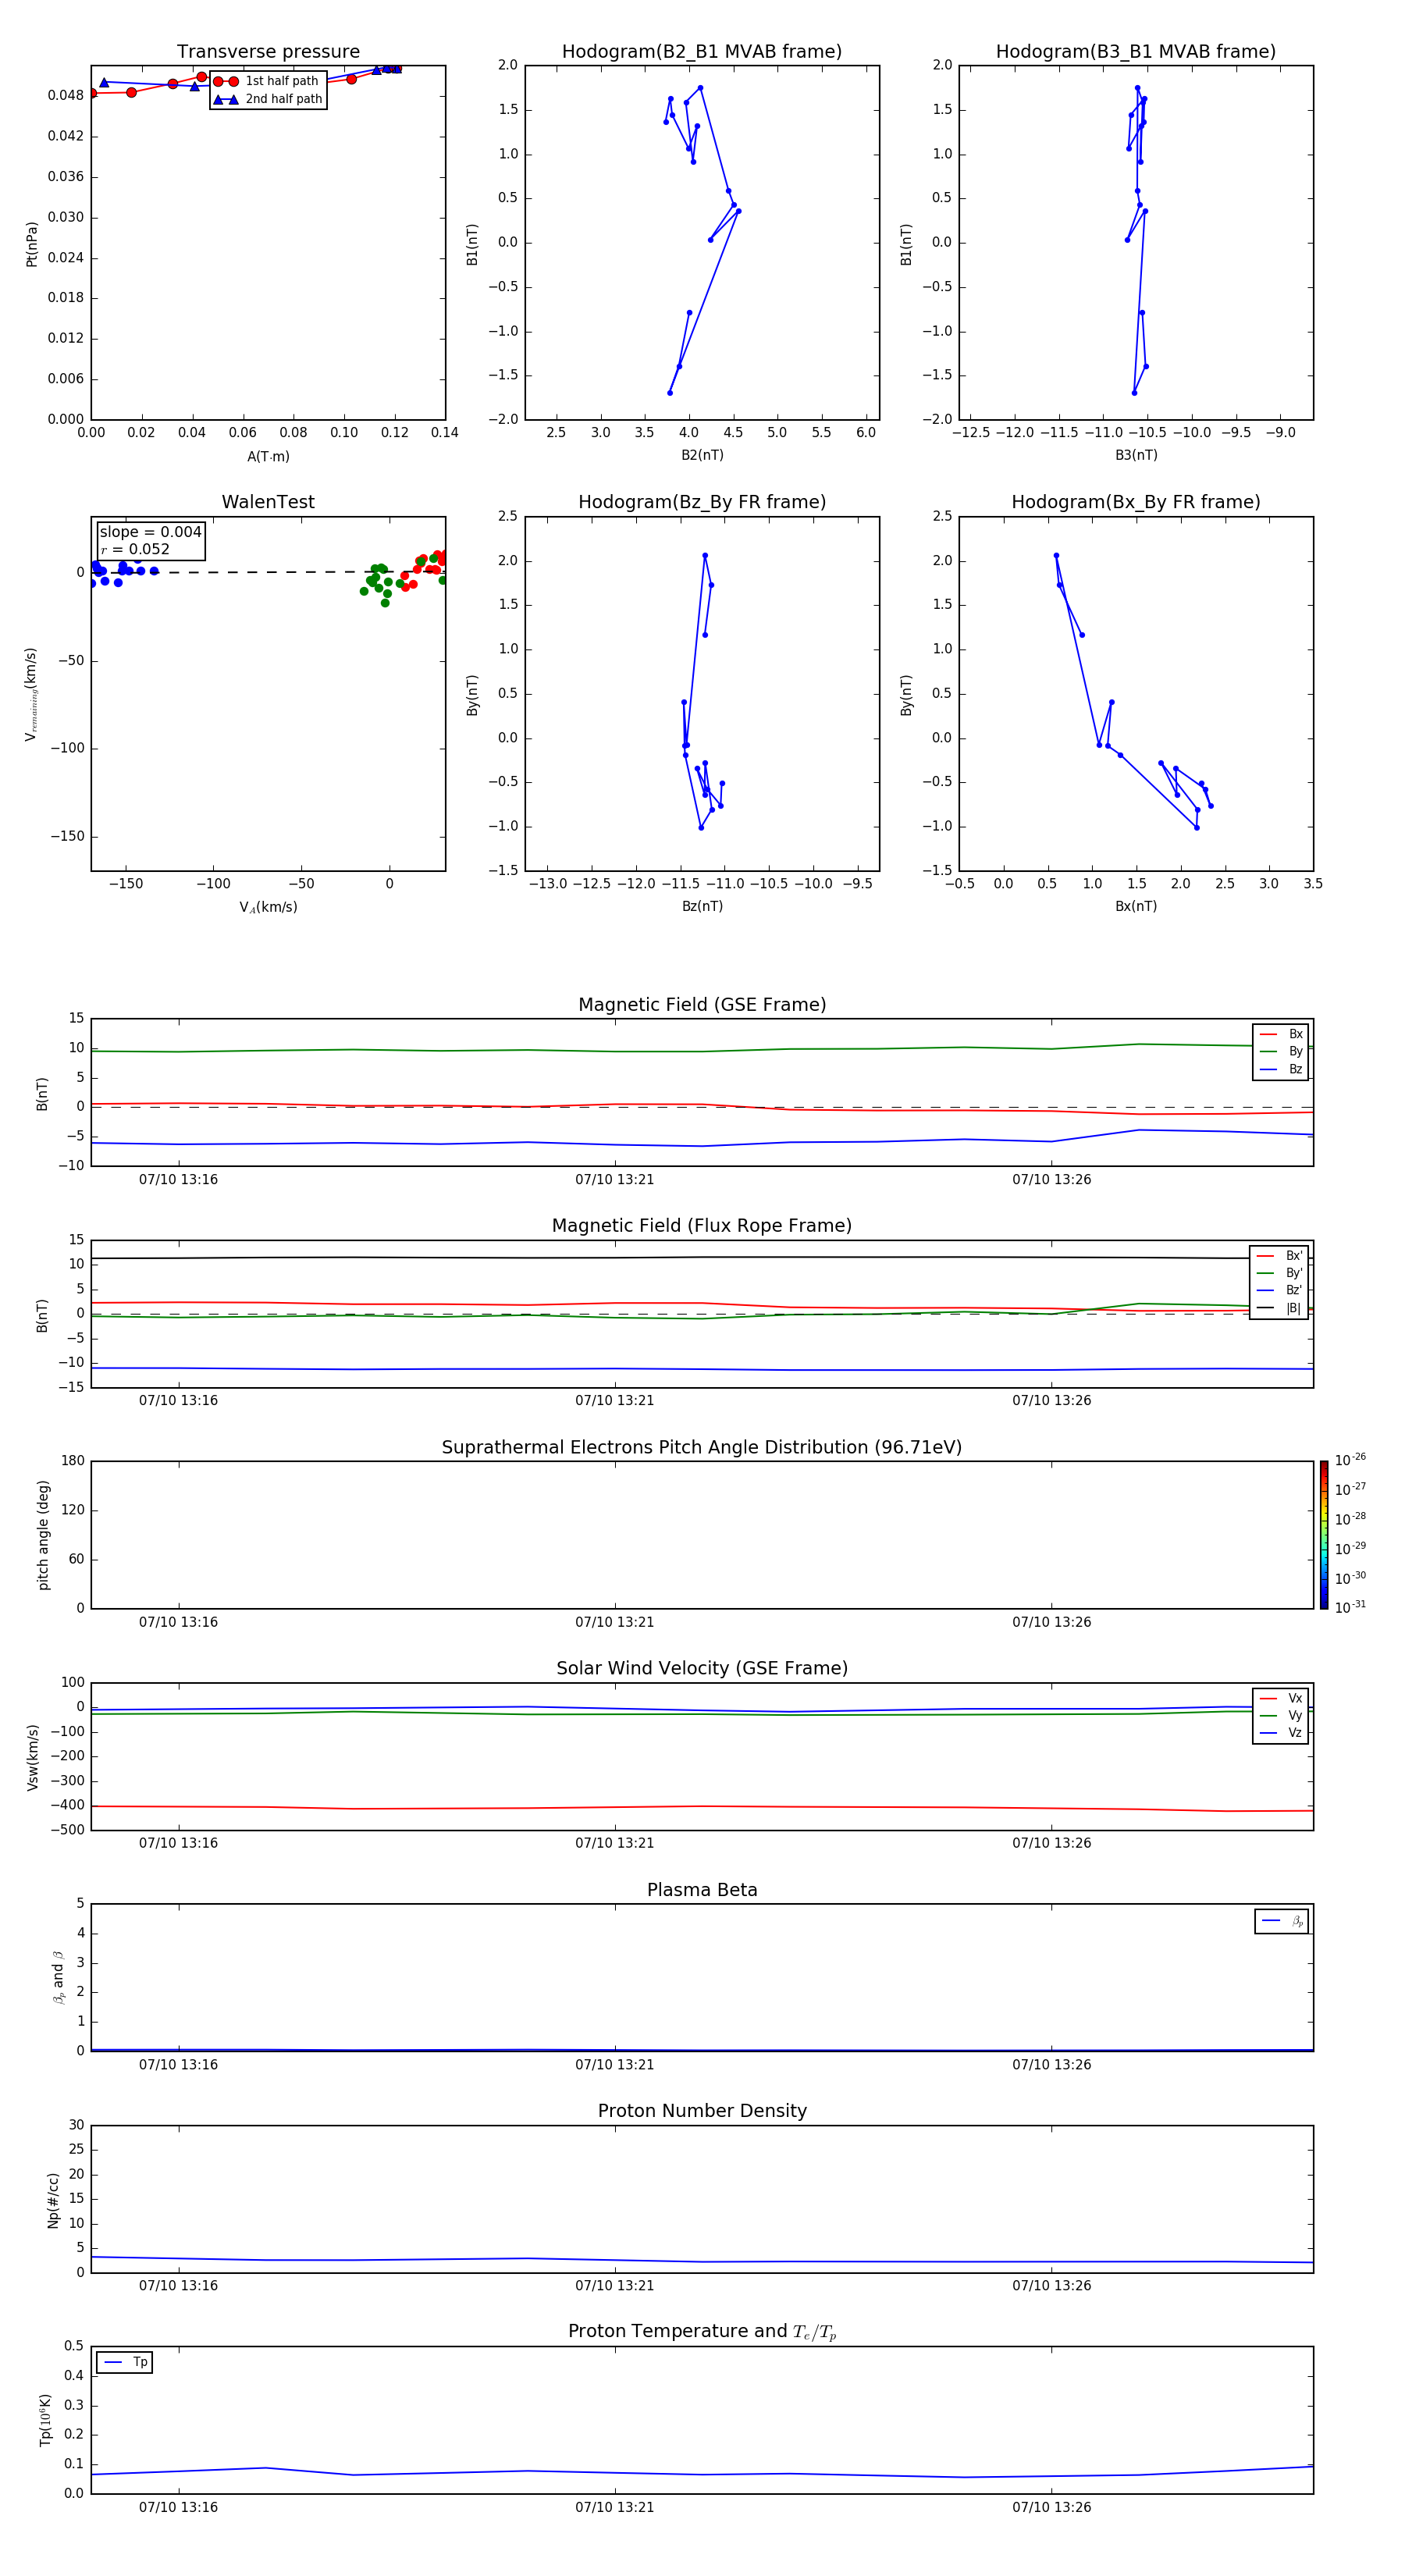Select the "Hodogram(B3_B1 MVAB frame)" title
1405x2576 pixels.
(x=1136, y=51)
